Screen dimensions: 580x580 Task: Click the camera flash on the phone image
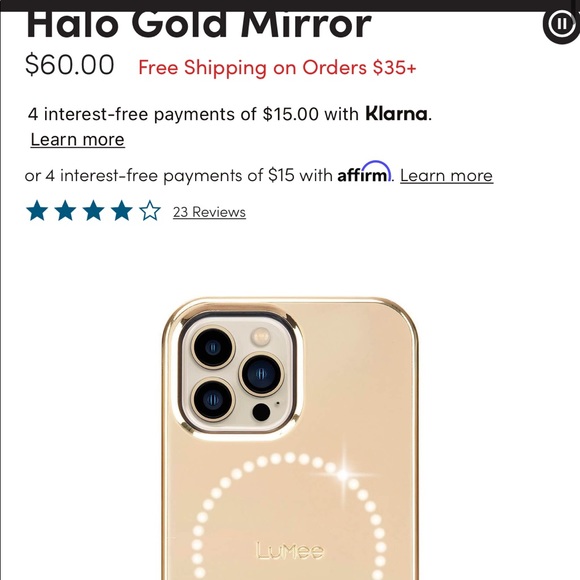coord(261,337)
